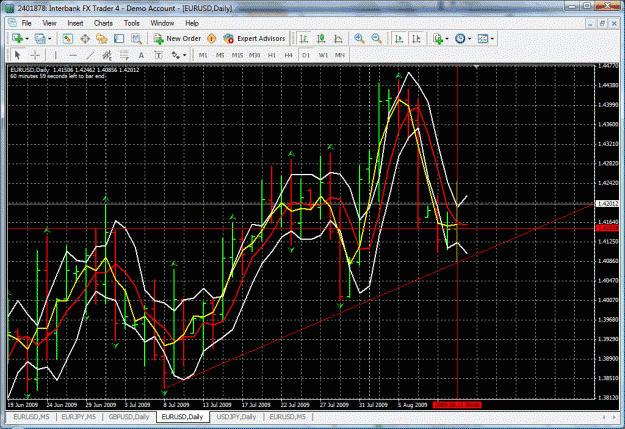Viewport: 625px width, 429px height.
Task: Click the 1.42012 current price label
Action: [607, 204]
